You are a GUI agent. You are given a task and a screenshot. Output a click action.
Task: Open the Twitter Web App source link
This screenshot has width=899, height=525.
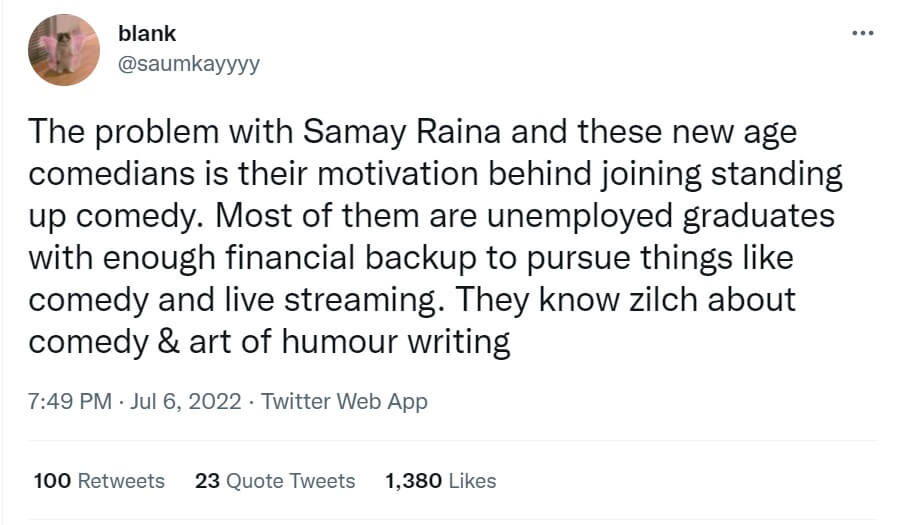coord(344,401)
